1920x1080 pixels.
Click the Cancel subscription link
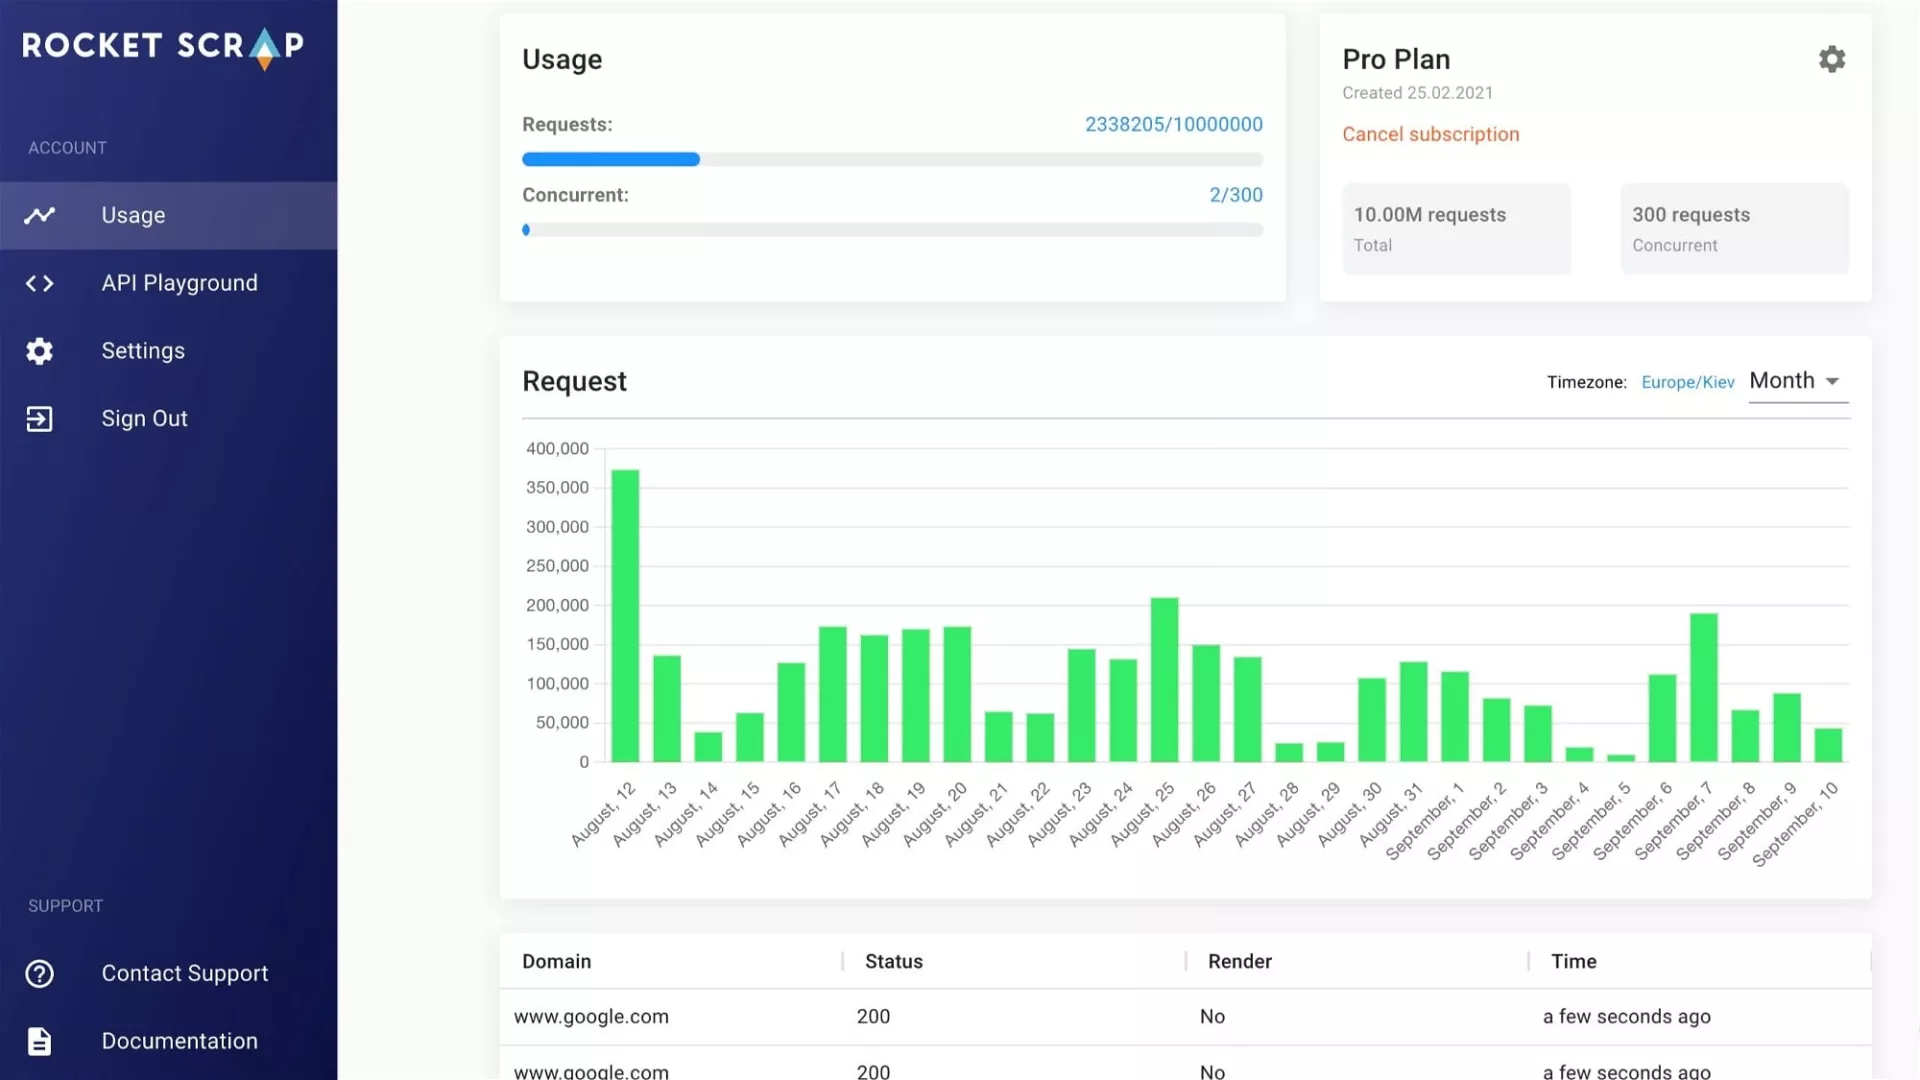click(x=1430, y=134)
